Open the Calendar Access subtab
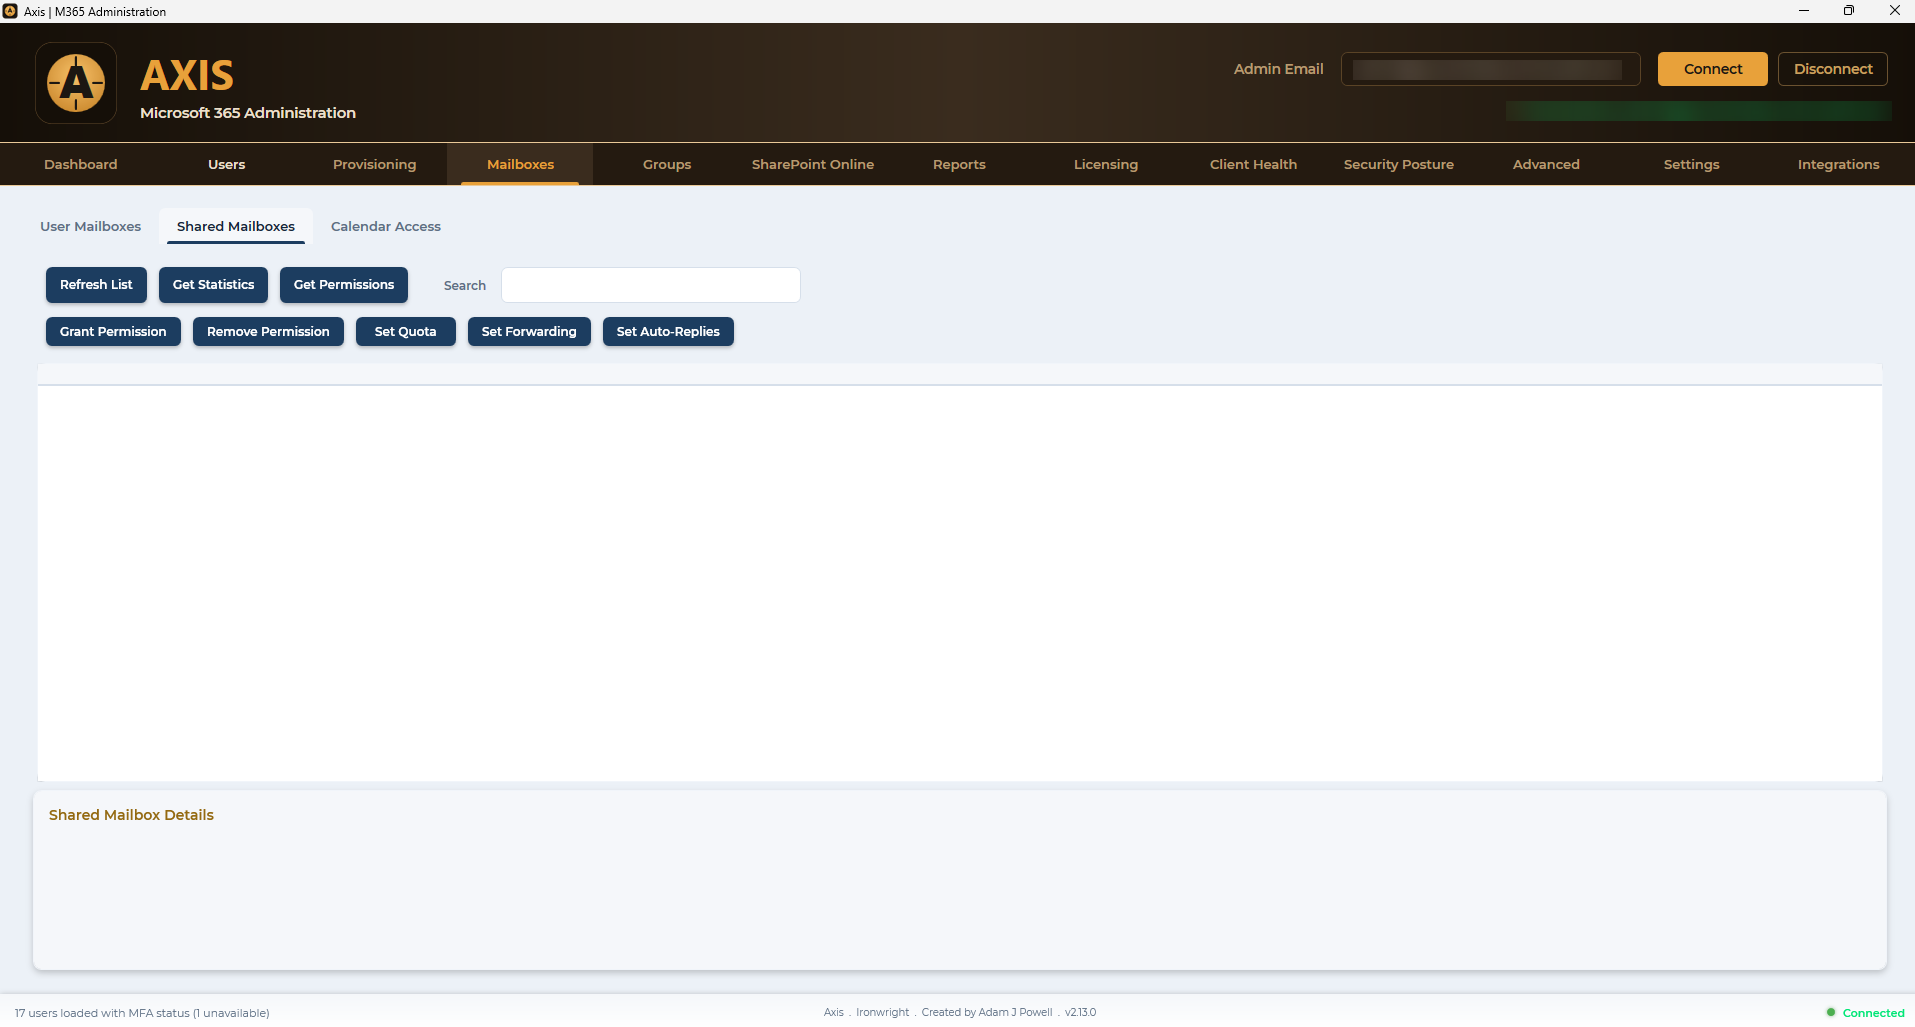 [386, 226]
